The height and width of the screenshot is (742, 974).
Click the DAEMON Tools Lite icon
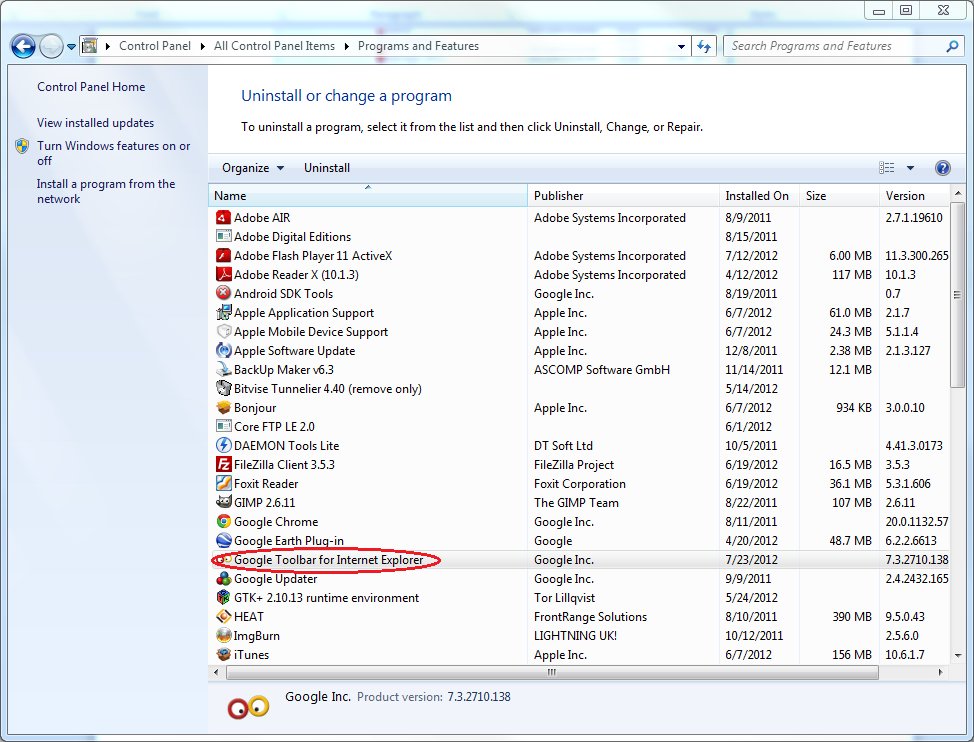pos(224,446)
